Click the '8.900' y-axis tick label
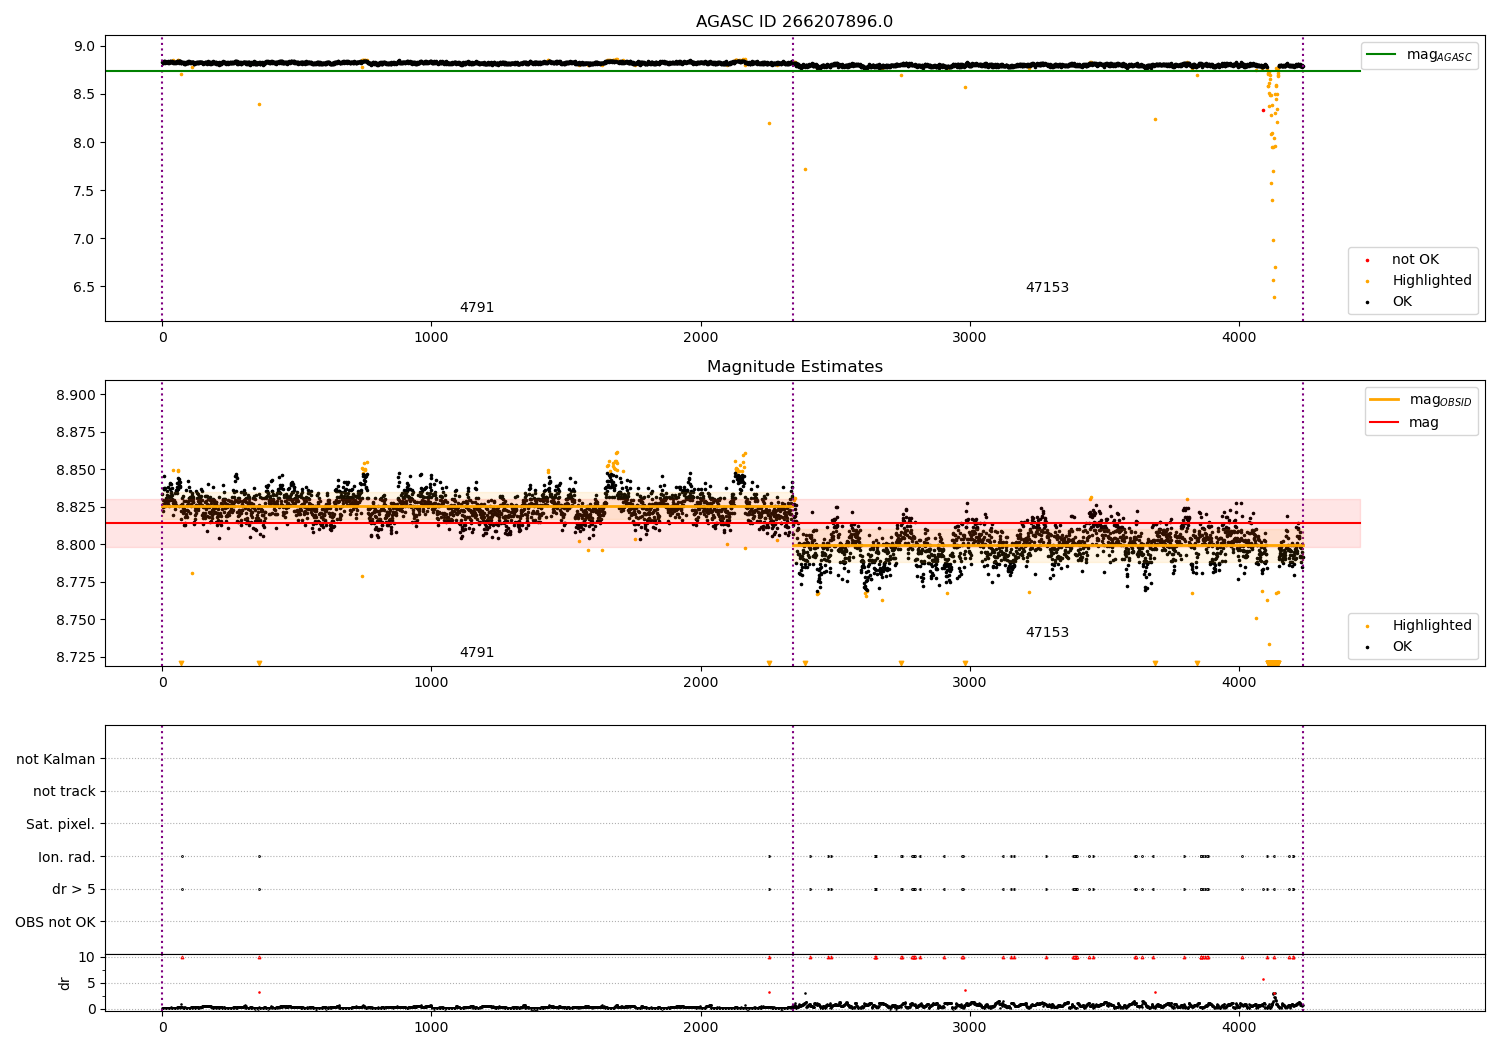The width and height of the screenshot is (1500, 1050). pyautogui.click(x=76, y=395)
